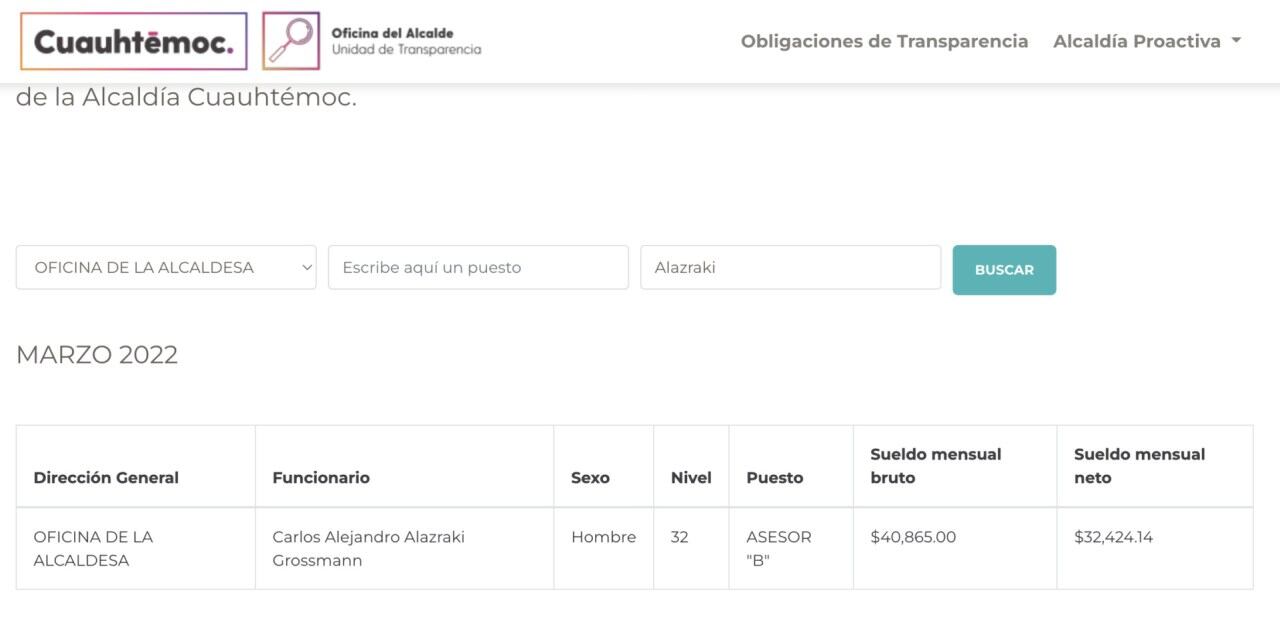
Task: Click the Nivel column header
Action: 691,477
